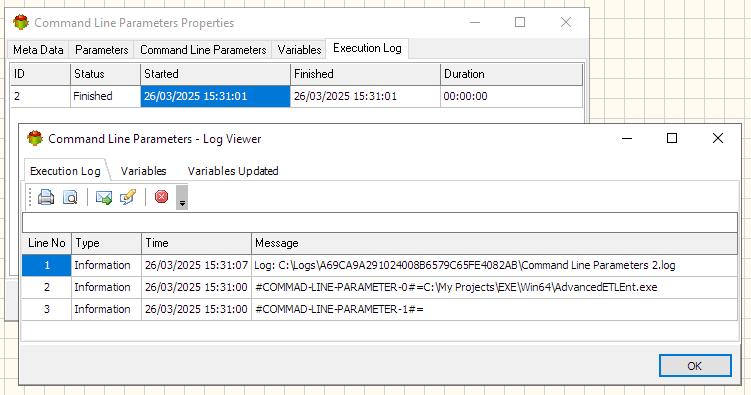The image size is (751, 395).
Task: Click the Log Viewer window app icon
Action: coord(35,138)
